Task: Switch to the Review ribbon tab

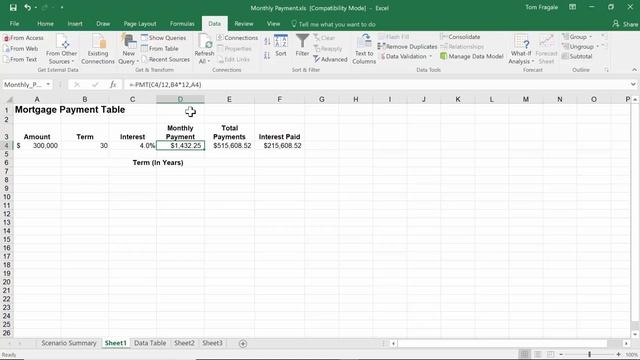Action: click(x=244, y=24)
